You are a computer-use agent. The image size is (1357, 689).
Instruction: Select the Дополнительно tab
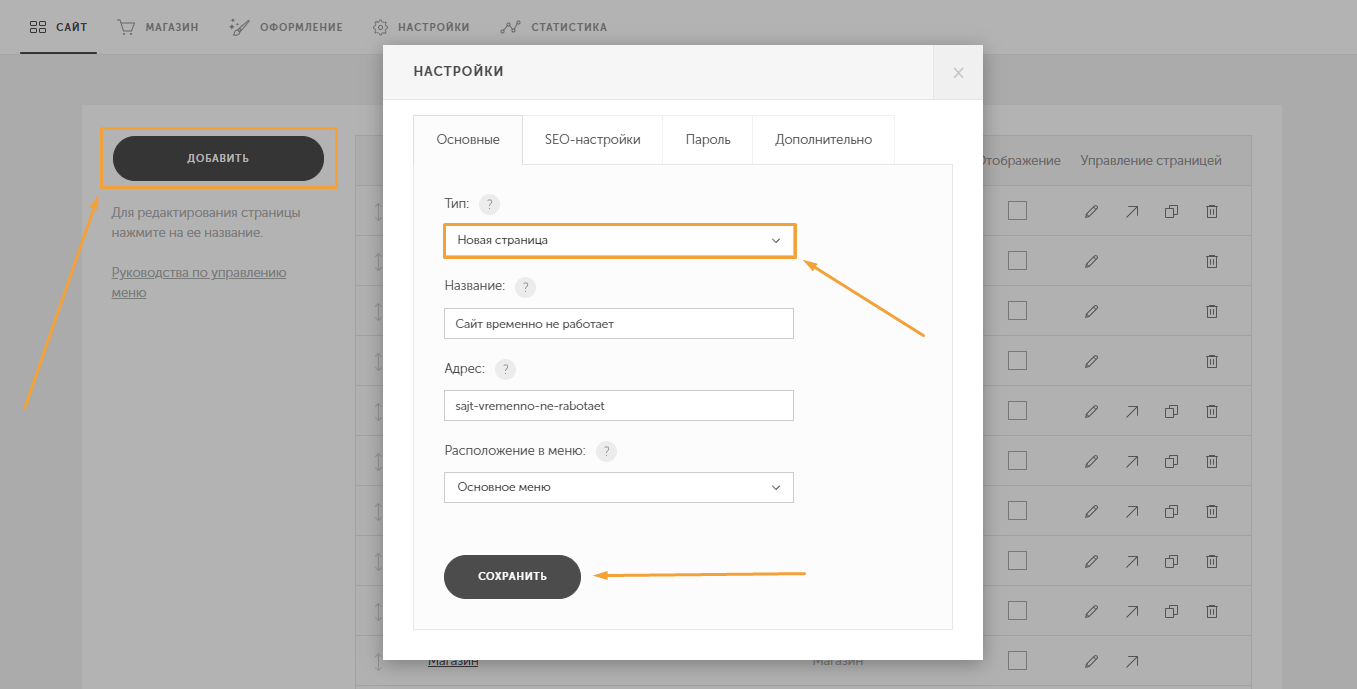pyautogui.click(x=823, y=140)
